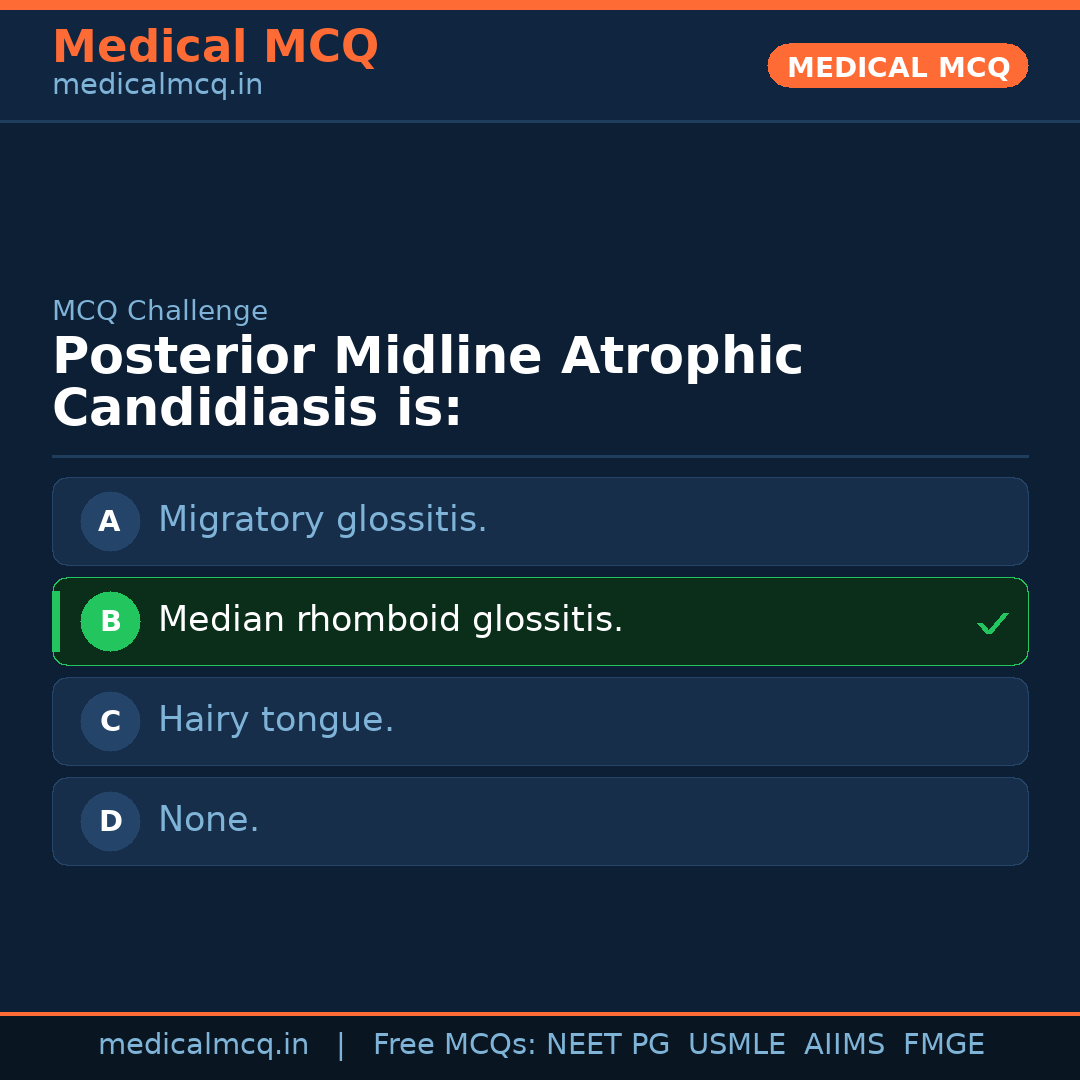This screenshot has width=1080, height=1080.
Task: Select the green B option circle
Action: point(110,621)
